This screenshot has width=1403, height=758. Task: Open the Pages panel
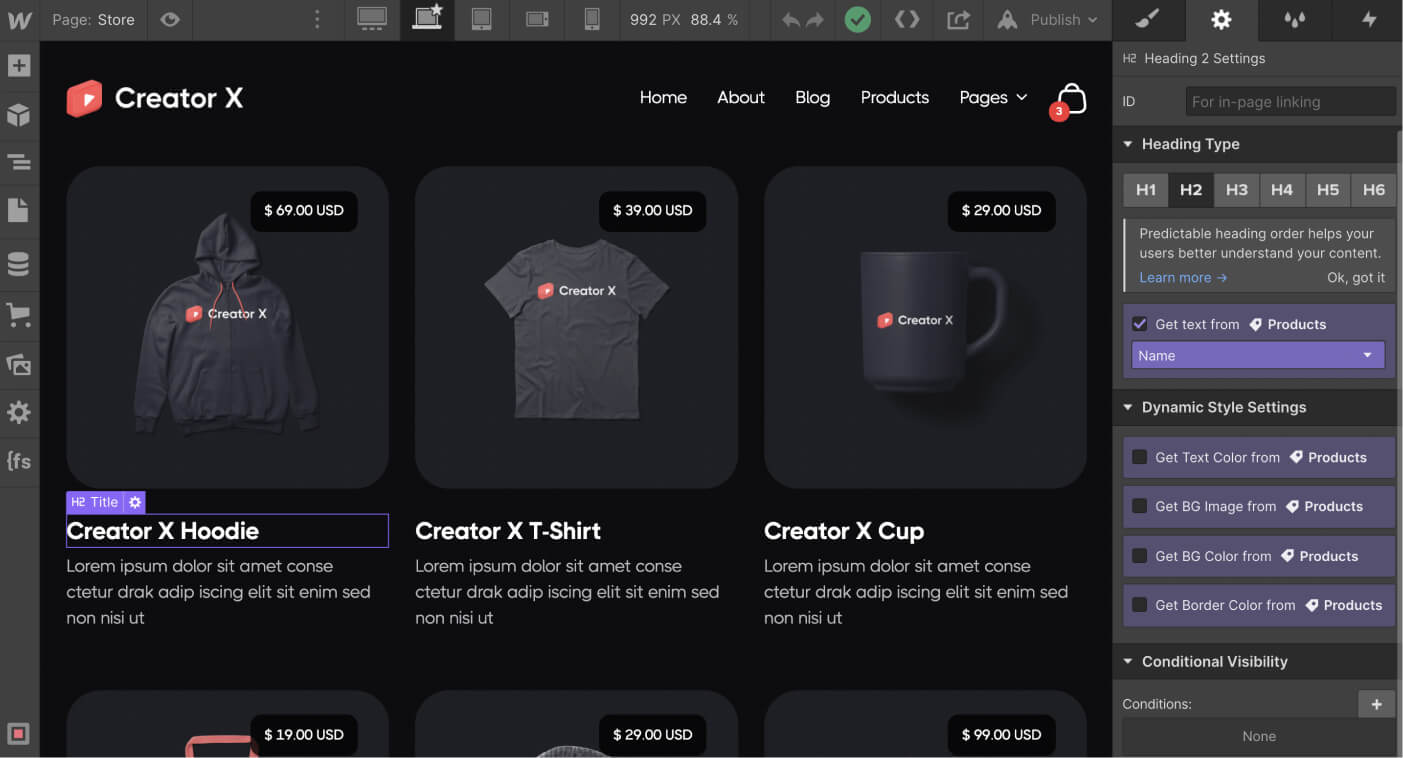(19, 211)
